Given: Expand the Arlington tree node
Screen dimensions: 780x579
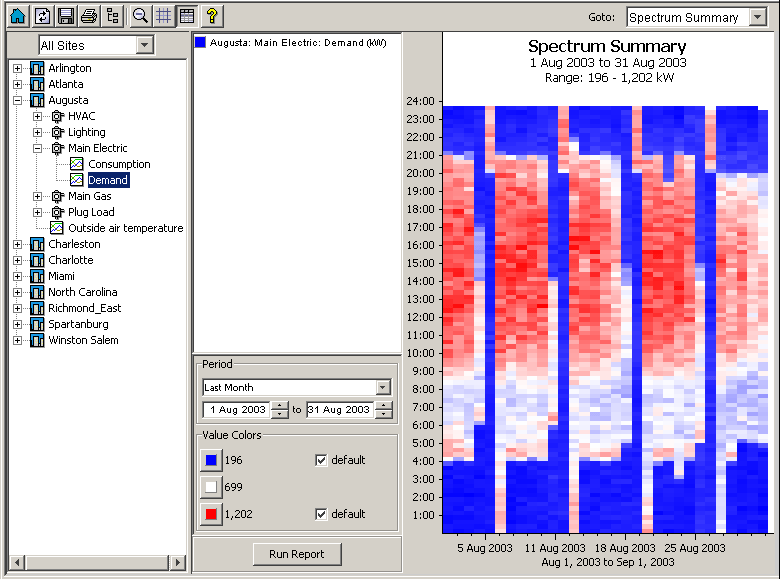Looking at the screenshot, I should [x=17, y=68].
